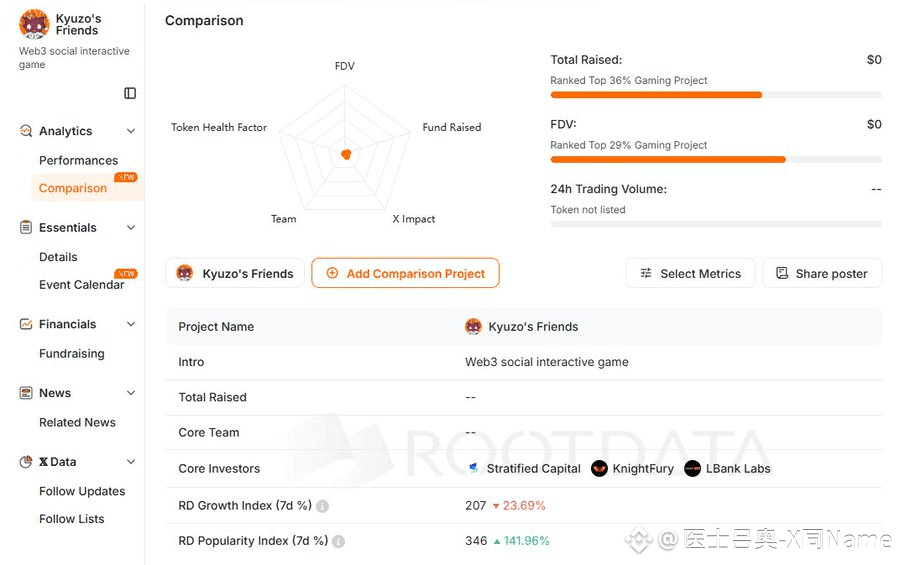The image size is (900, 565).
Task: Click the Analytics section icon
Action: coord(26,131)
